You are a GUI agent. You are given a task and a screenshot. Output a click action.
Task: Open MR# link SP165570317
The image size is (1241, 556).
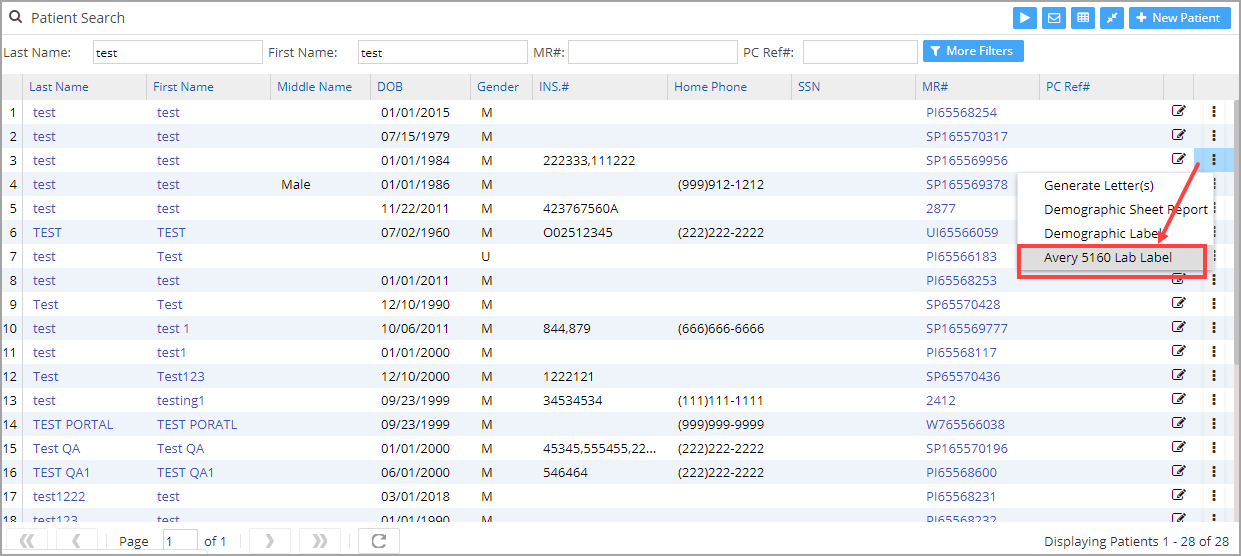click(x=966, y=136)
